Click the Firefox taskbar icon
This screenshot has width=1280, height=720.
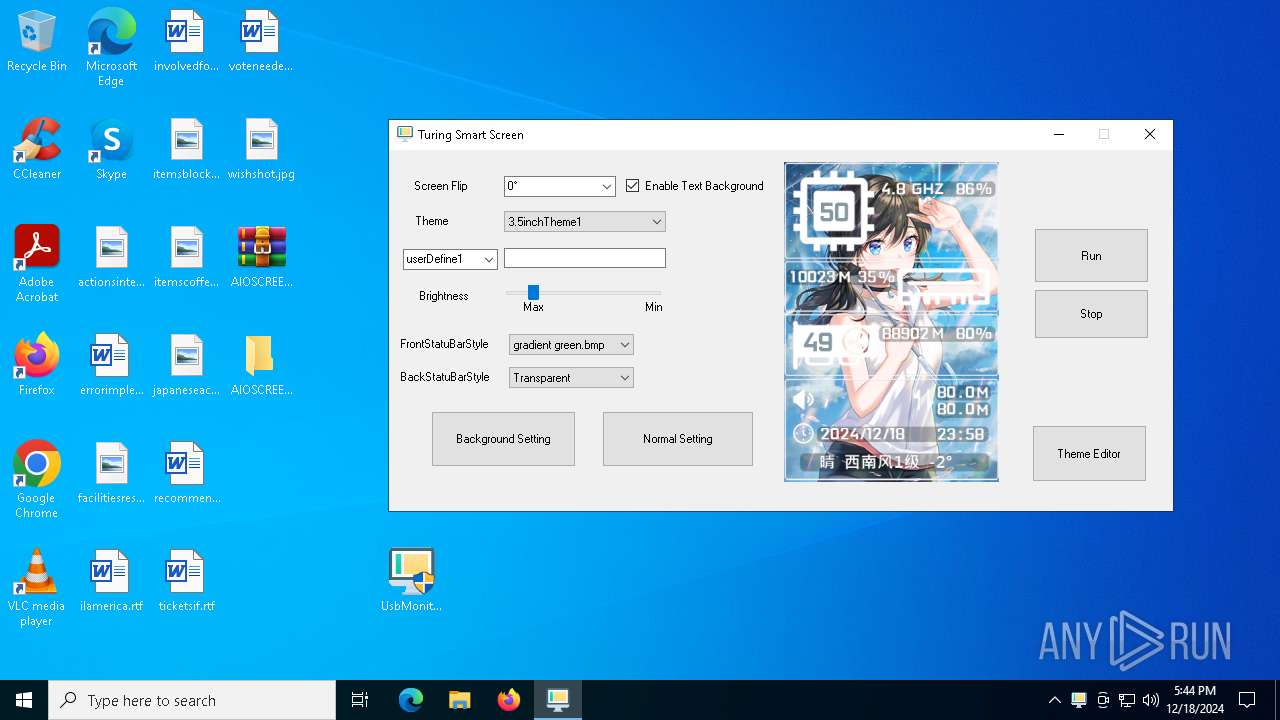point(509,700)
